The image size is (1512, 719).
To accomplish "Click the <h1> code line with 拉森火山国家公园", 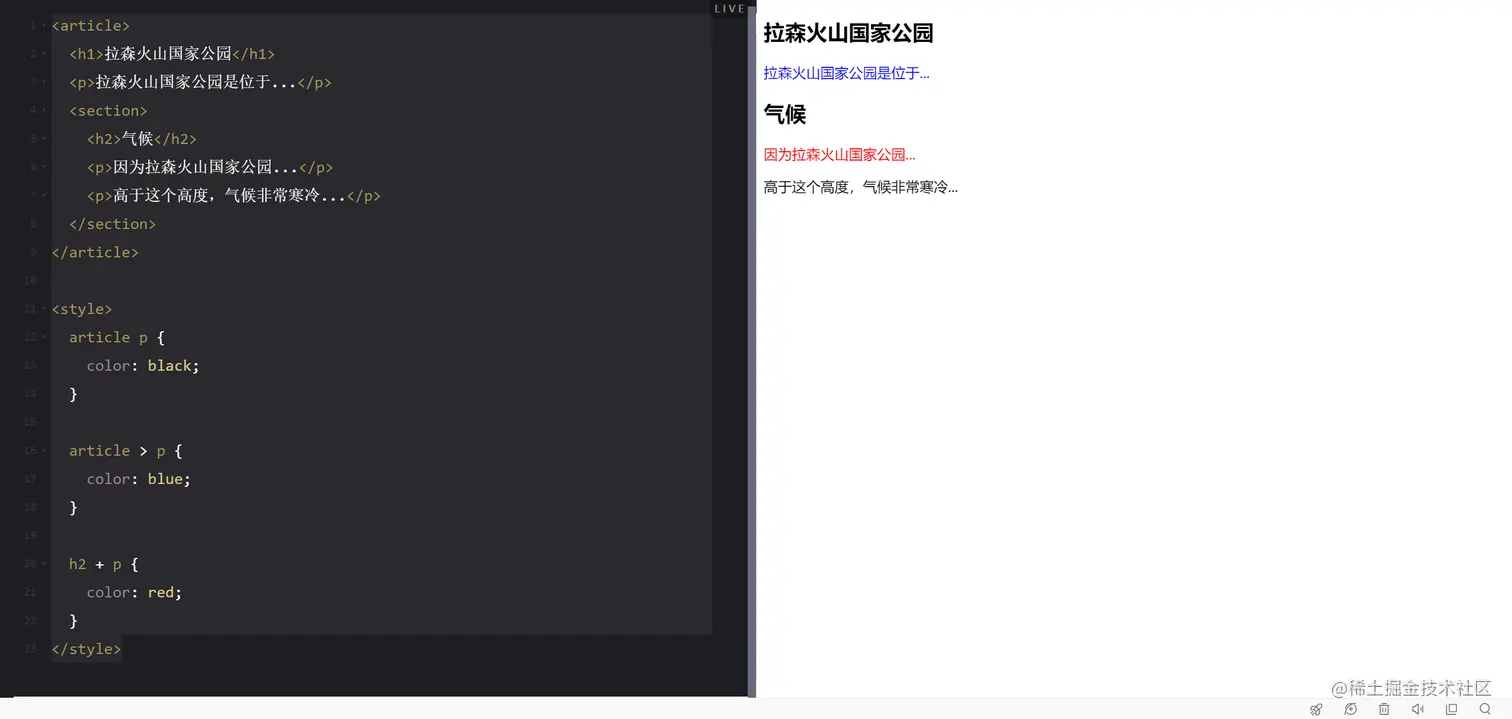I will (172, 54).
